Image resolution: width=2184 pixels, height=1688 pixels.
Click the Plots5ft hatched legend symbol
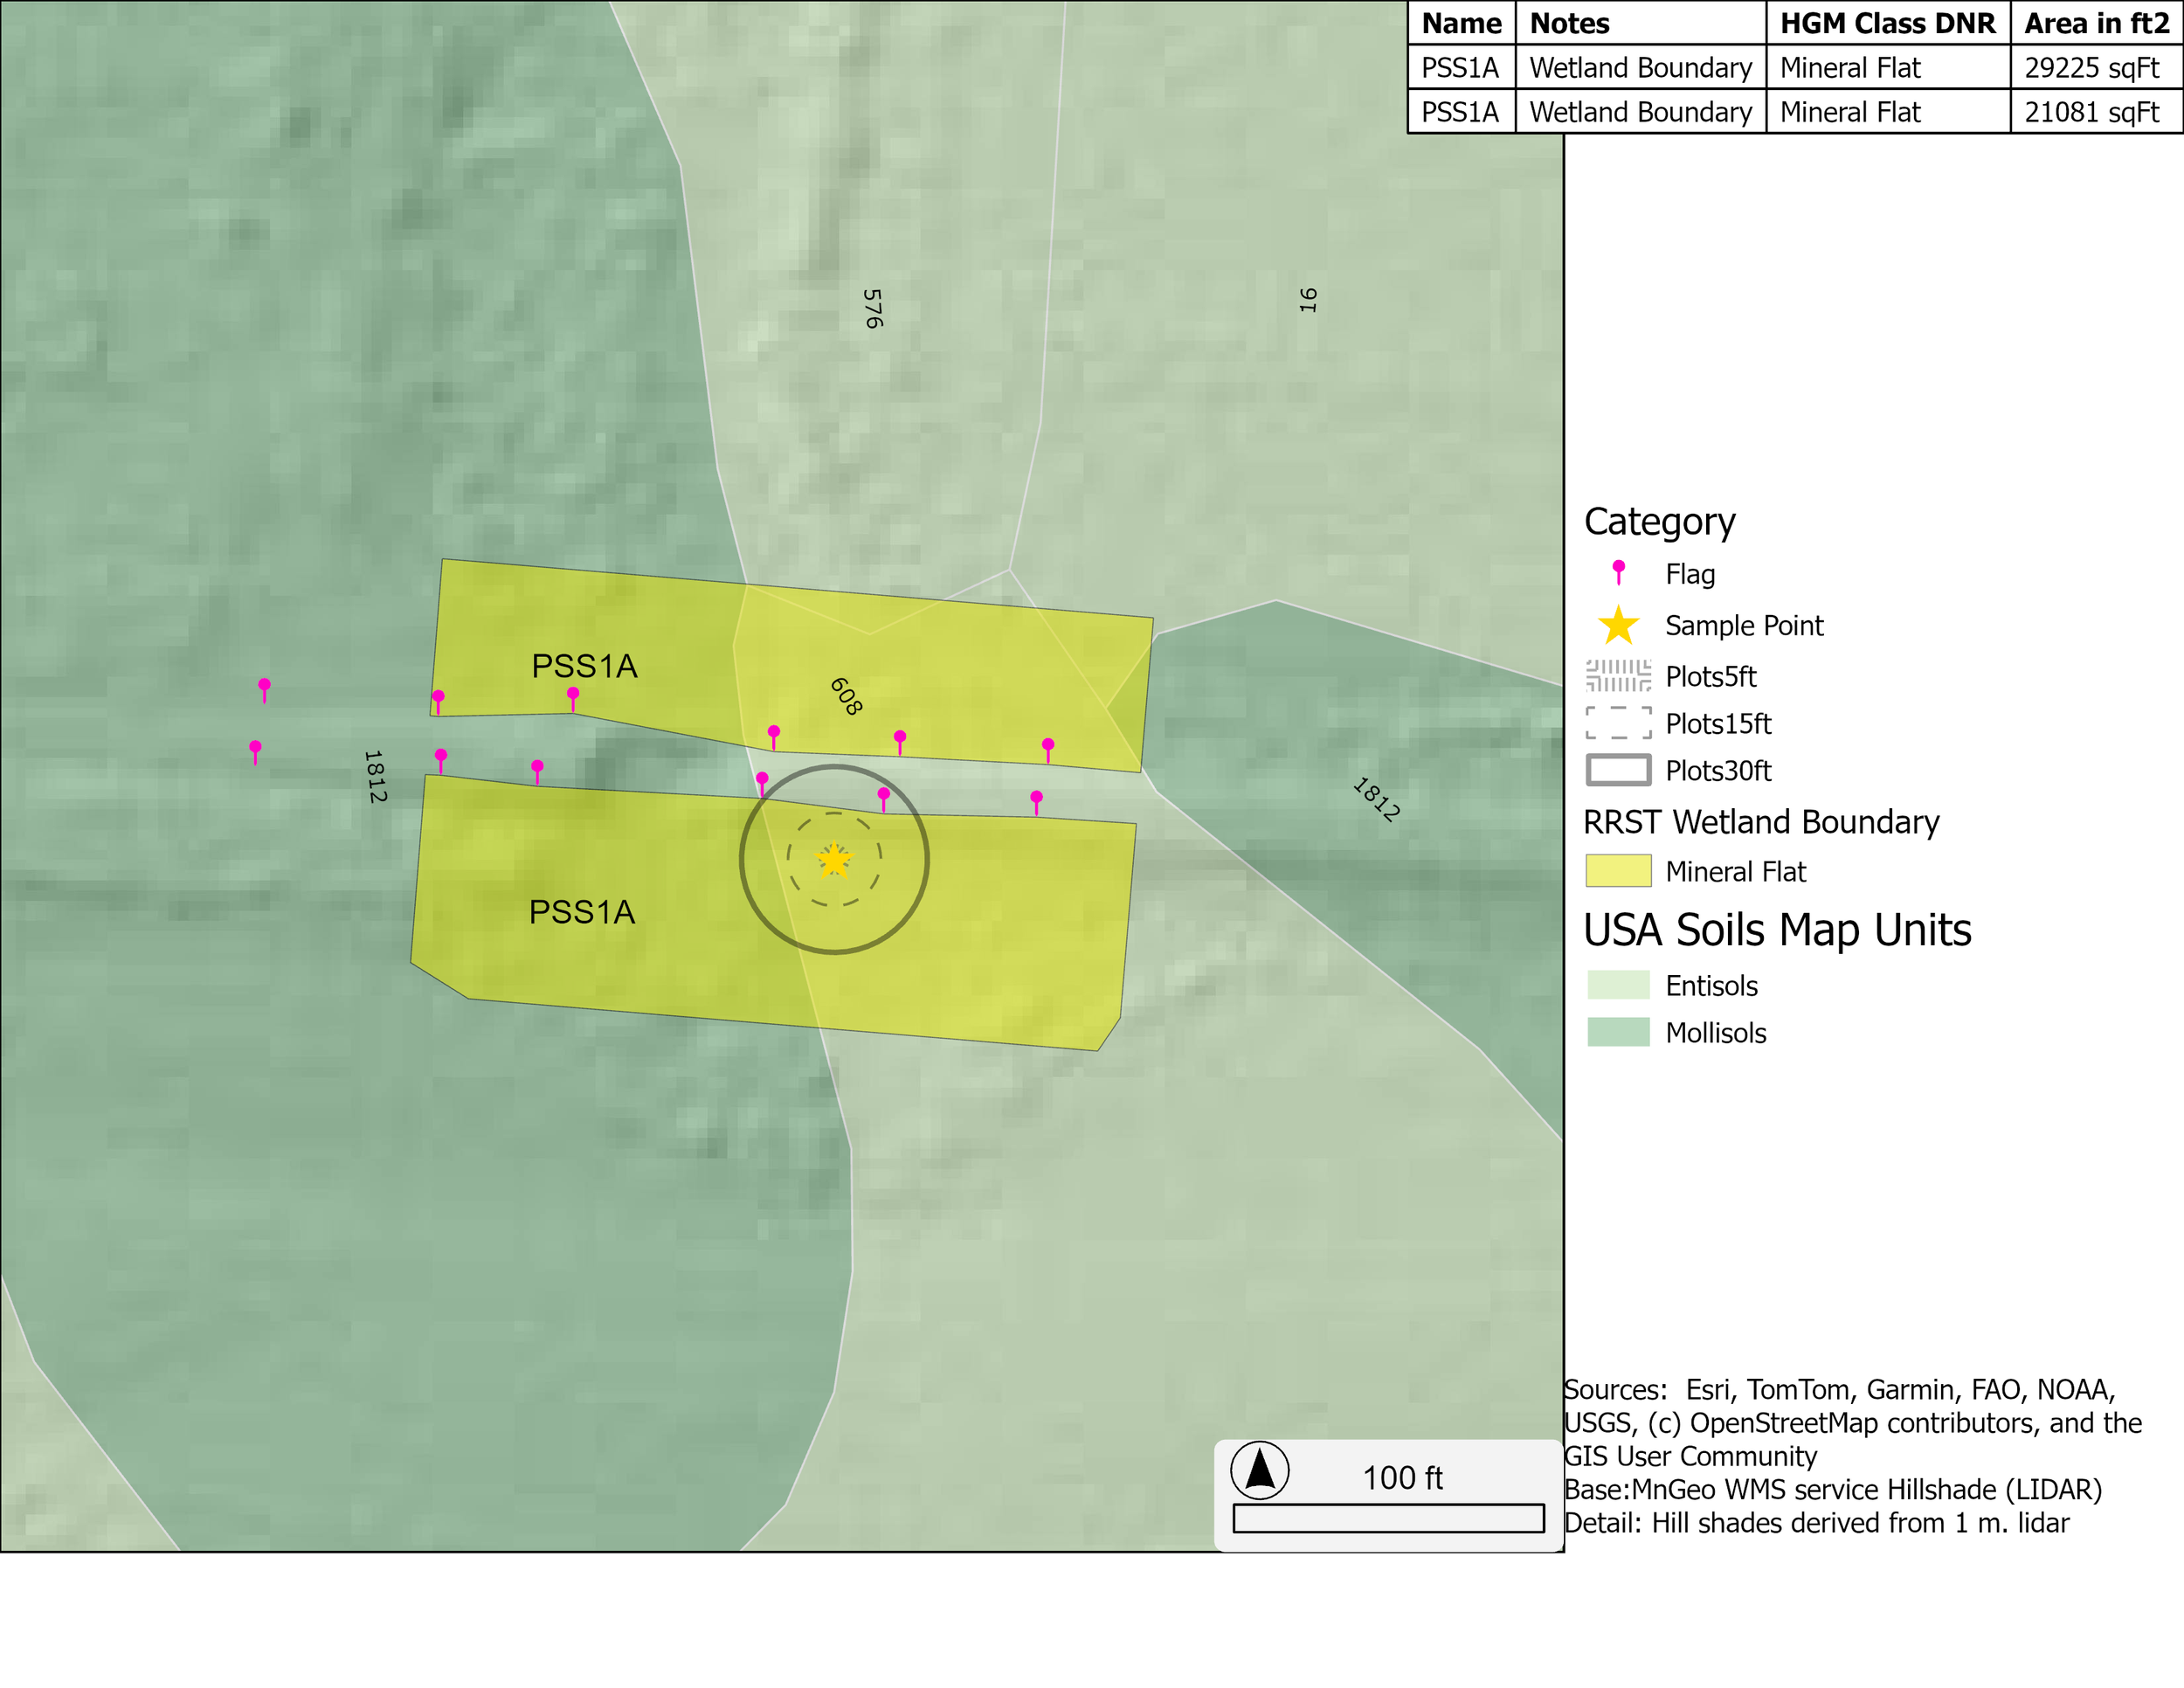(x=1618, y=676)
